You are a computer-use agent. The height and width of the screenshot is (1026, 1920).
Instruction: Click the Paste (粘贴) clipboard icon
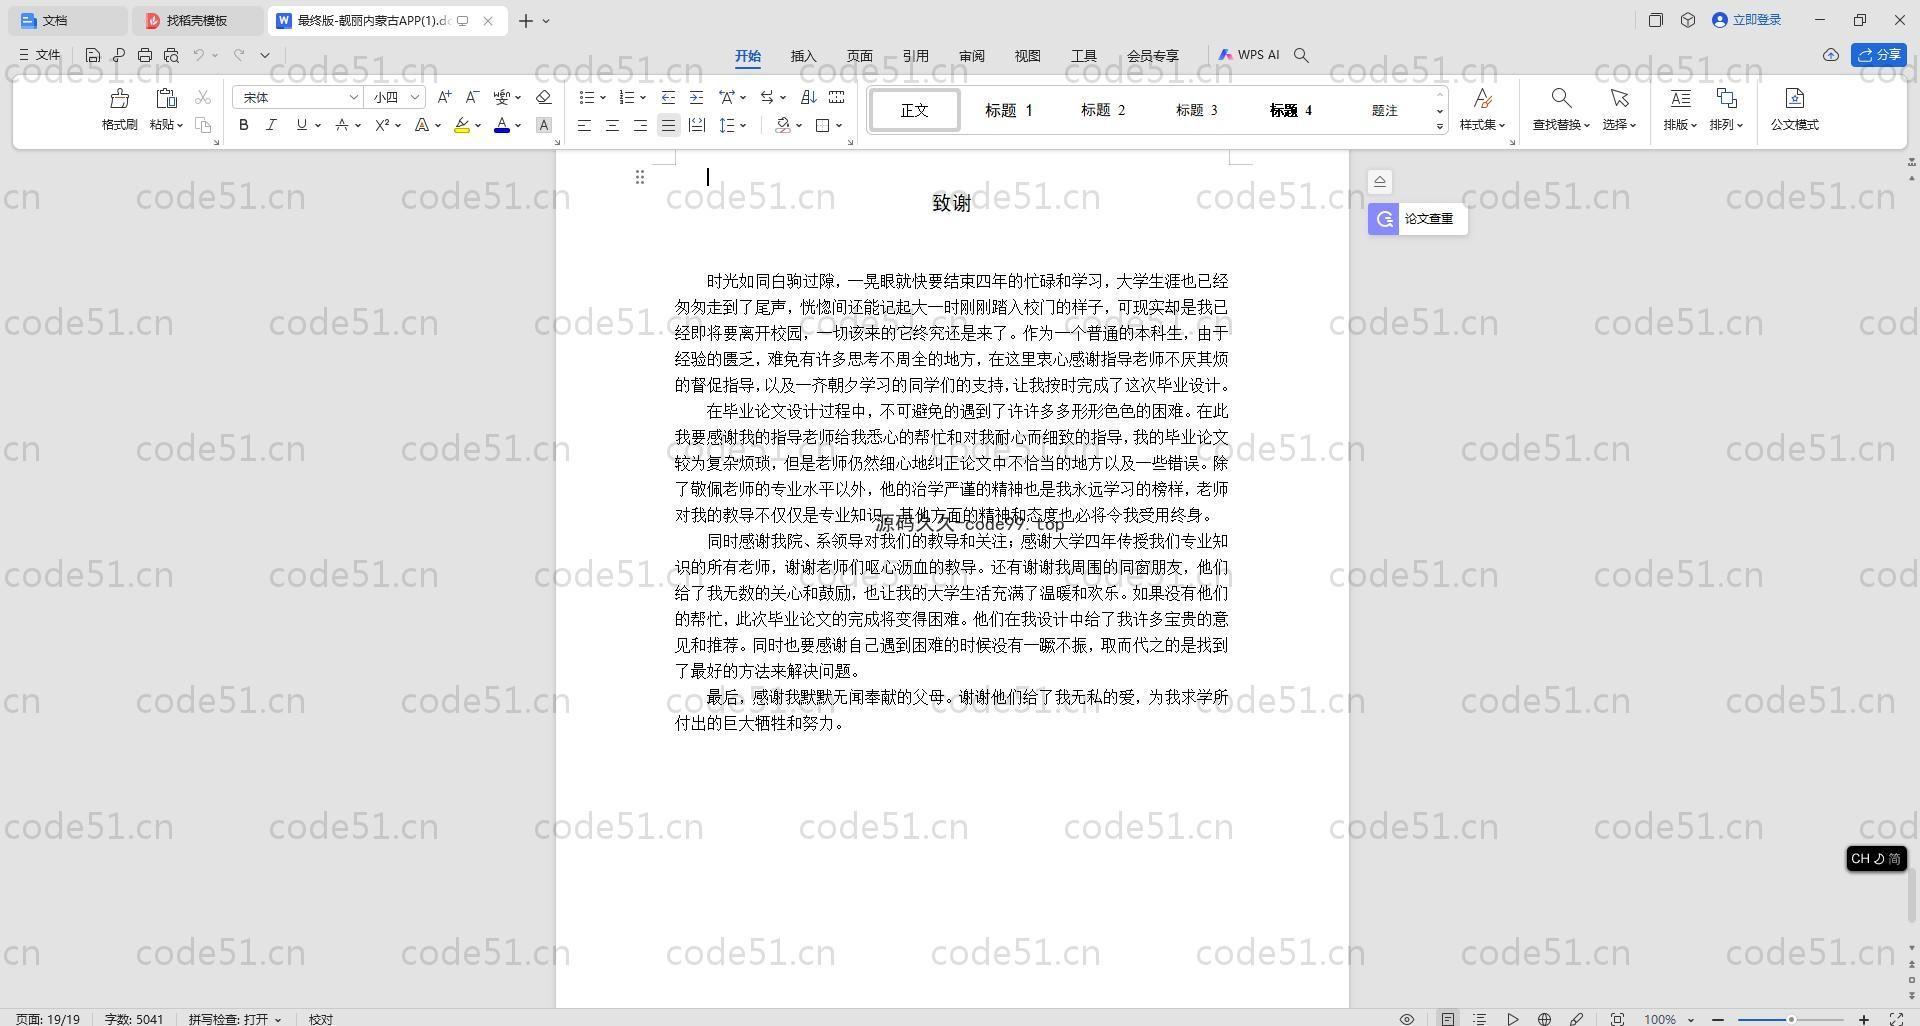(166, 98)
